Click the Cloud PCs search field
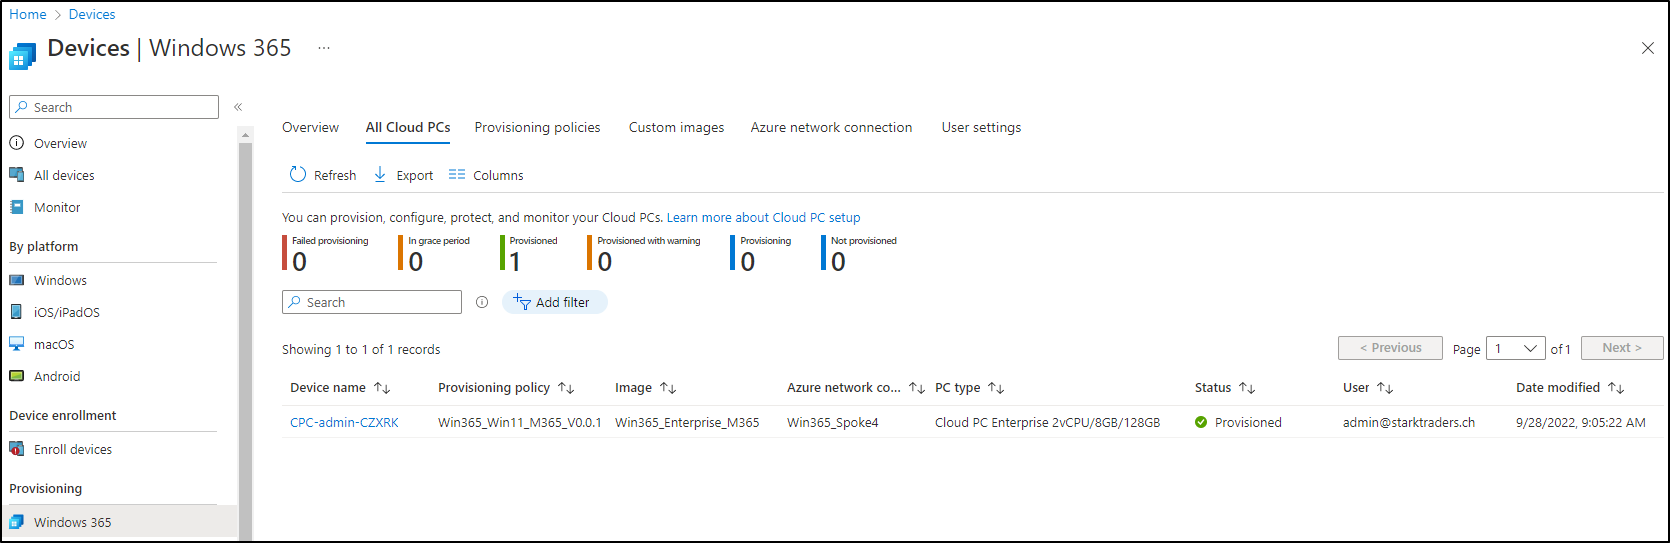 (x=372, y=302)
